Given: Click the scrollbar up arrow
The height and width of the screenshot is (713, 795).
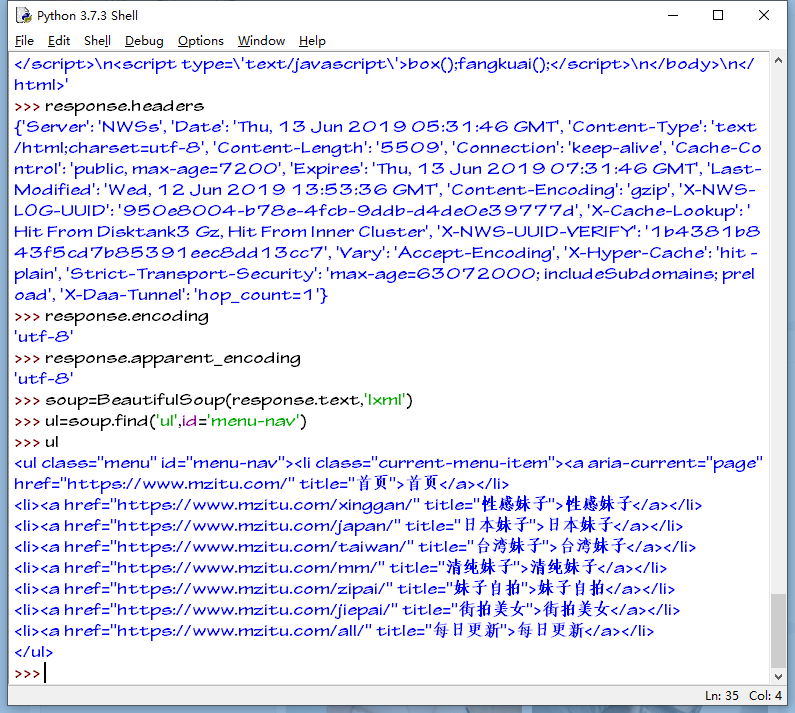Looking at the screenshot, I should (x=778, y=61).
